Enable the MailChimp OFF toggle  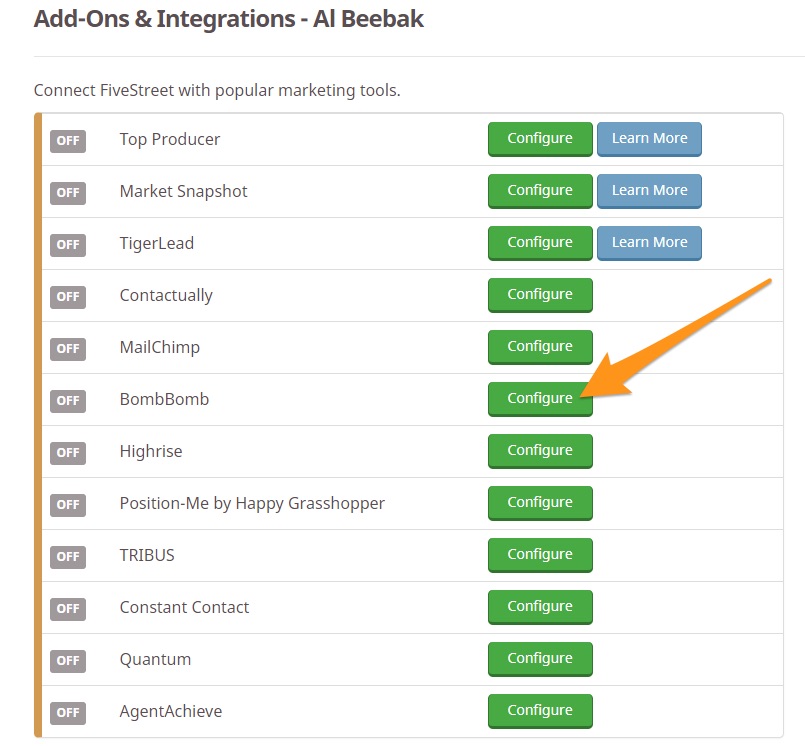68,349
